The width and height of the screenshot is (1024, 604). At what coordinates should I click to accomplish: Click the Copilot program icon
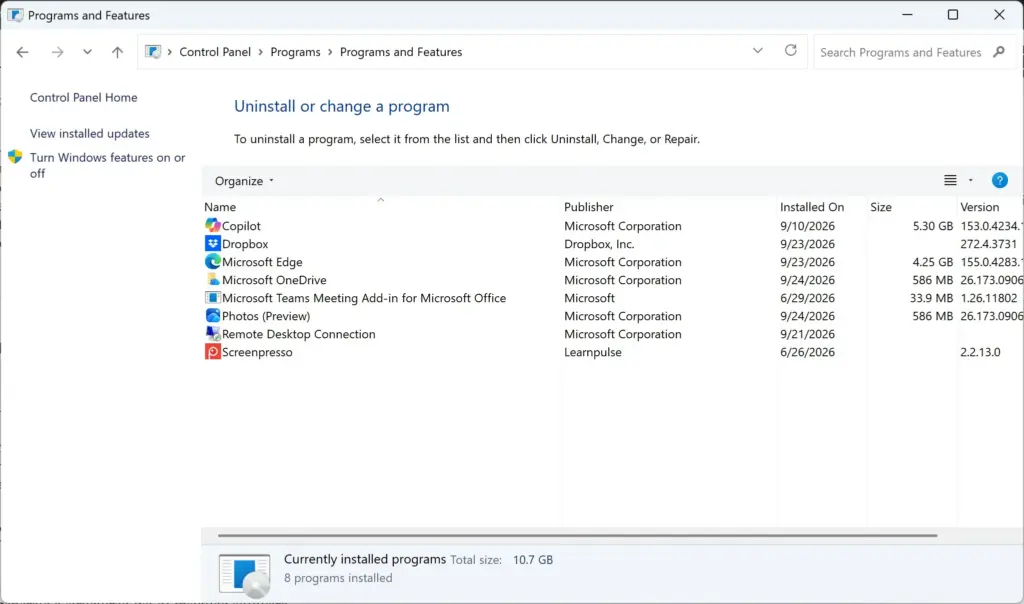point(212,225)
